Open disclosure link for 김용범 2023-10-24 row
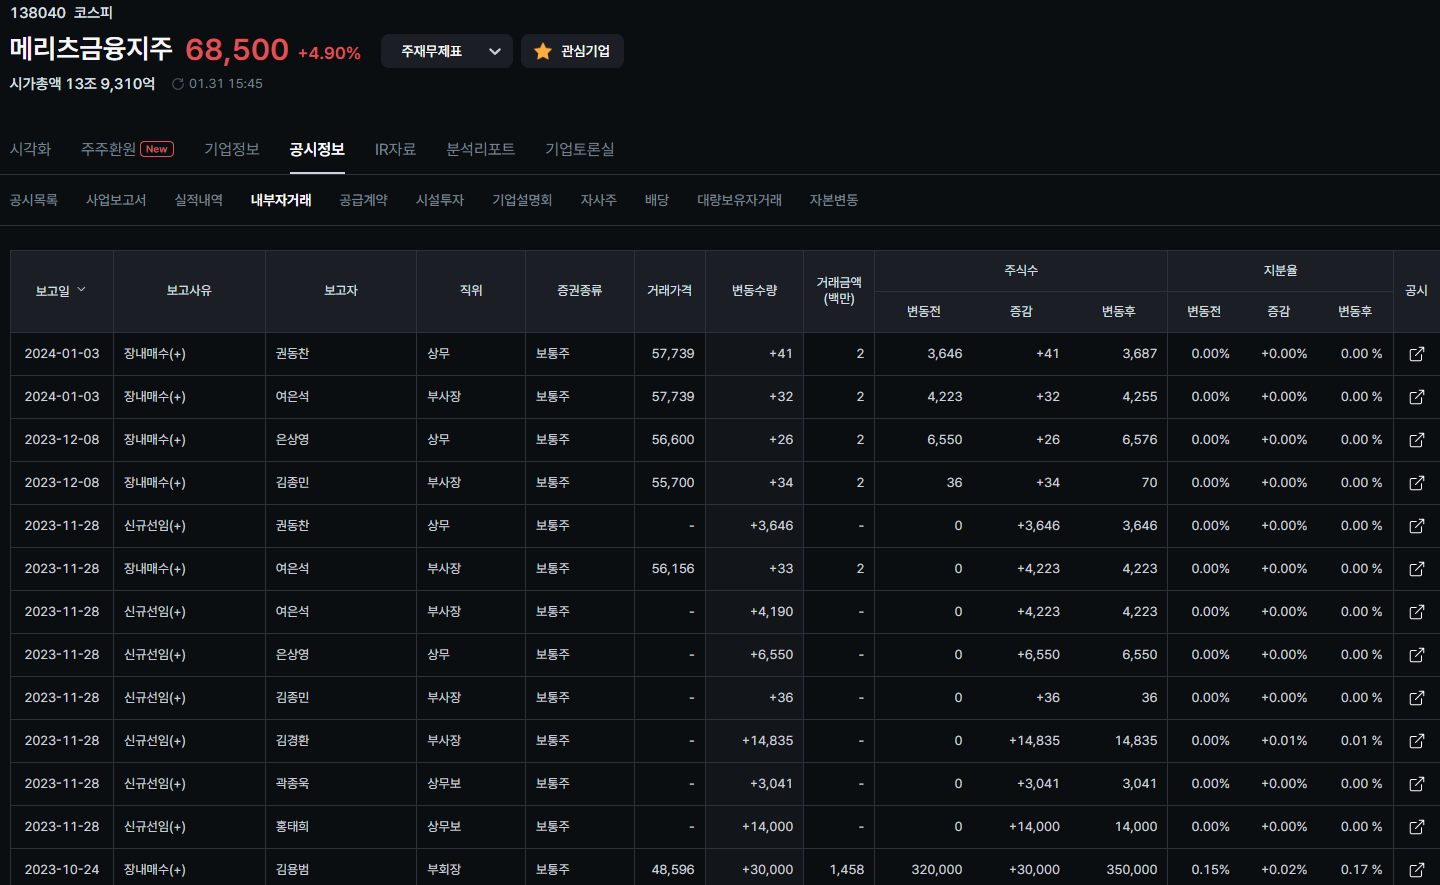This screenshot has height=885, width=1440. 1416,870
